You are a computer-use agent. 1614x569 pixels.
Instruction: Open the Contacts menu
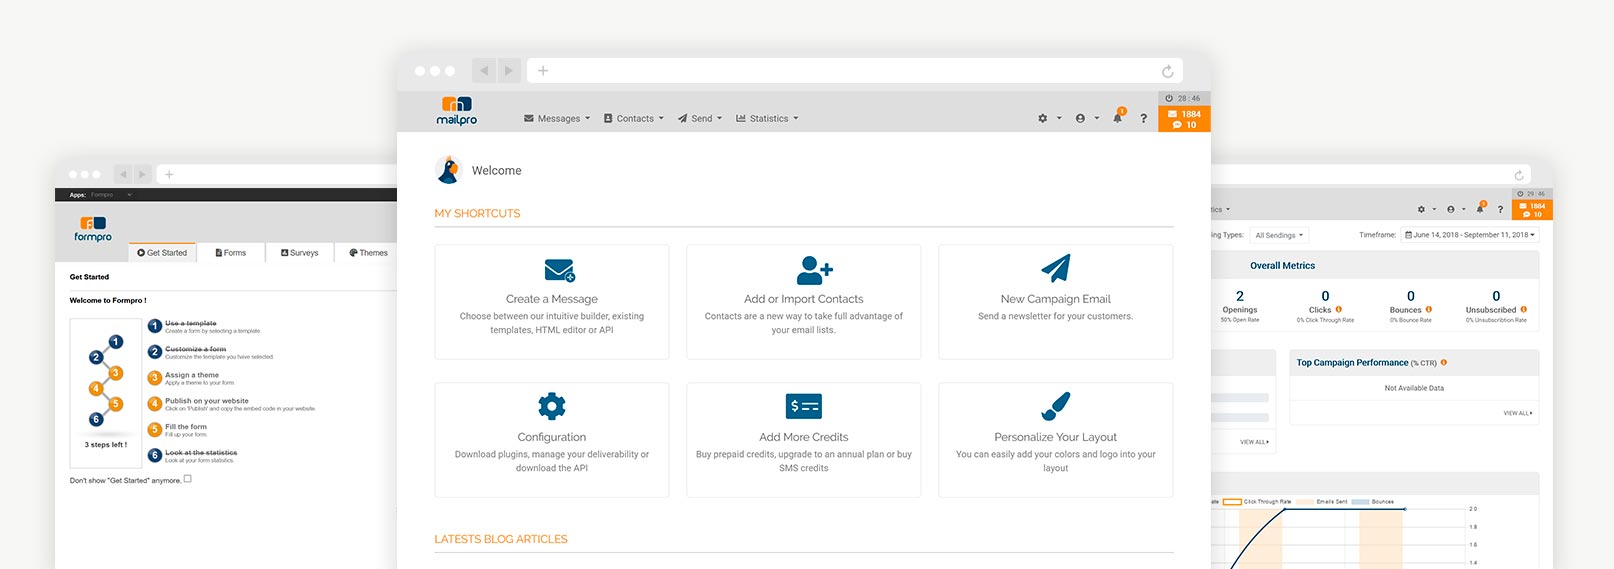[634, 118]
